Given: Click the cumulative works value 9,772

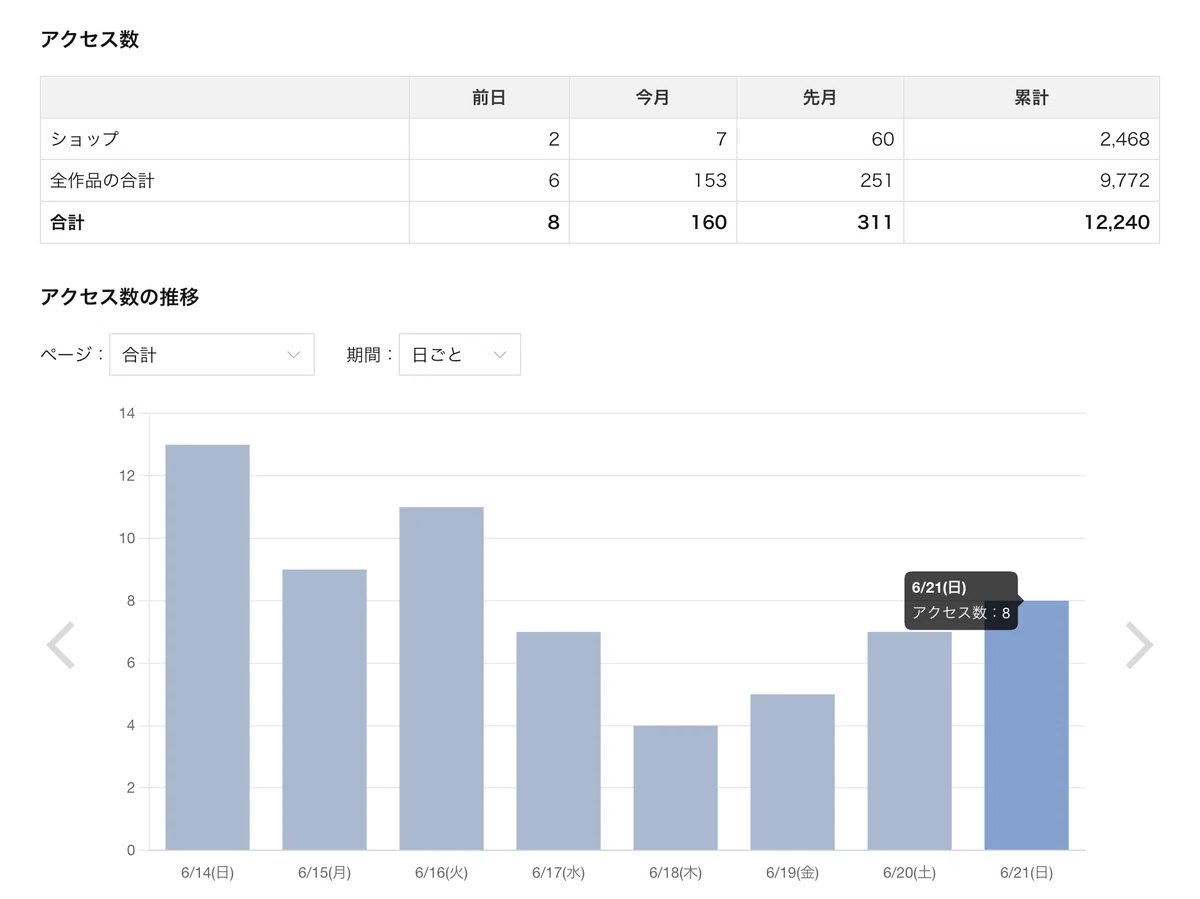Looking at the screenshot, I should pos(1124,181).
